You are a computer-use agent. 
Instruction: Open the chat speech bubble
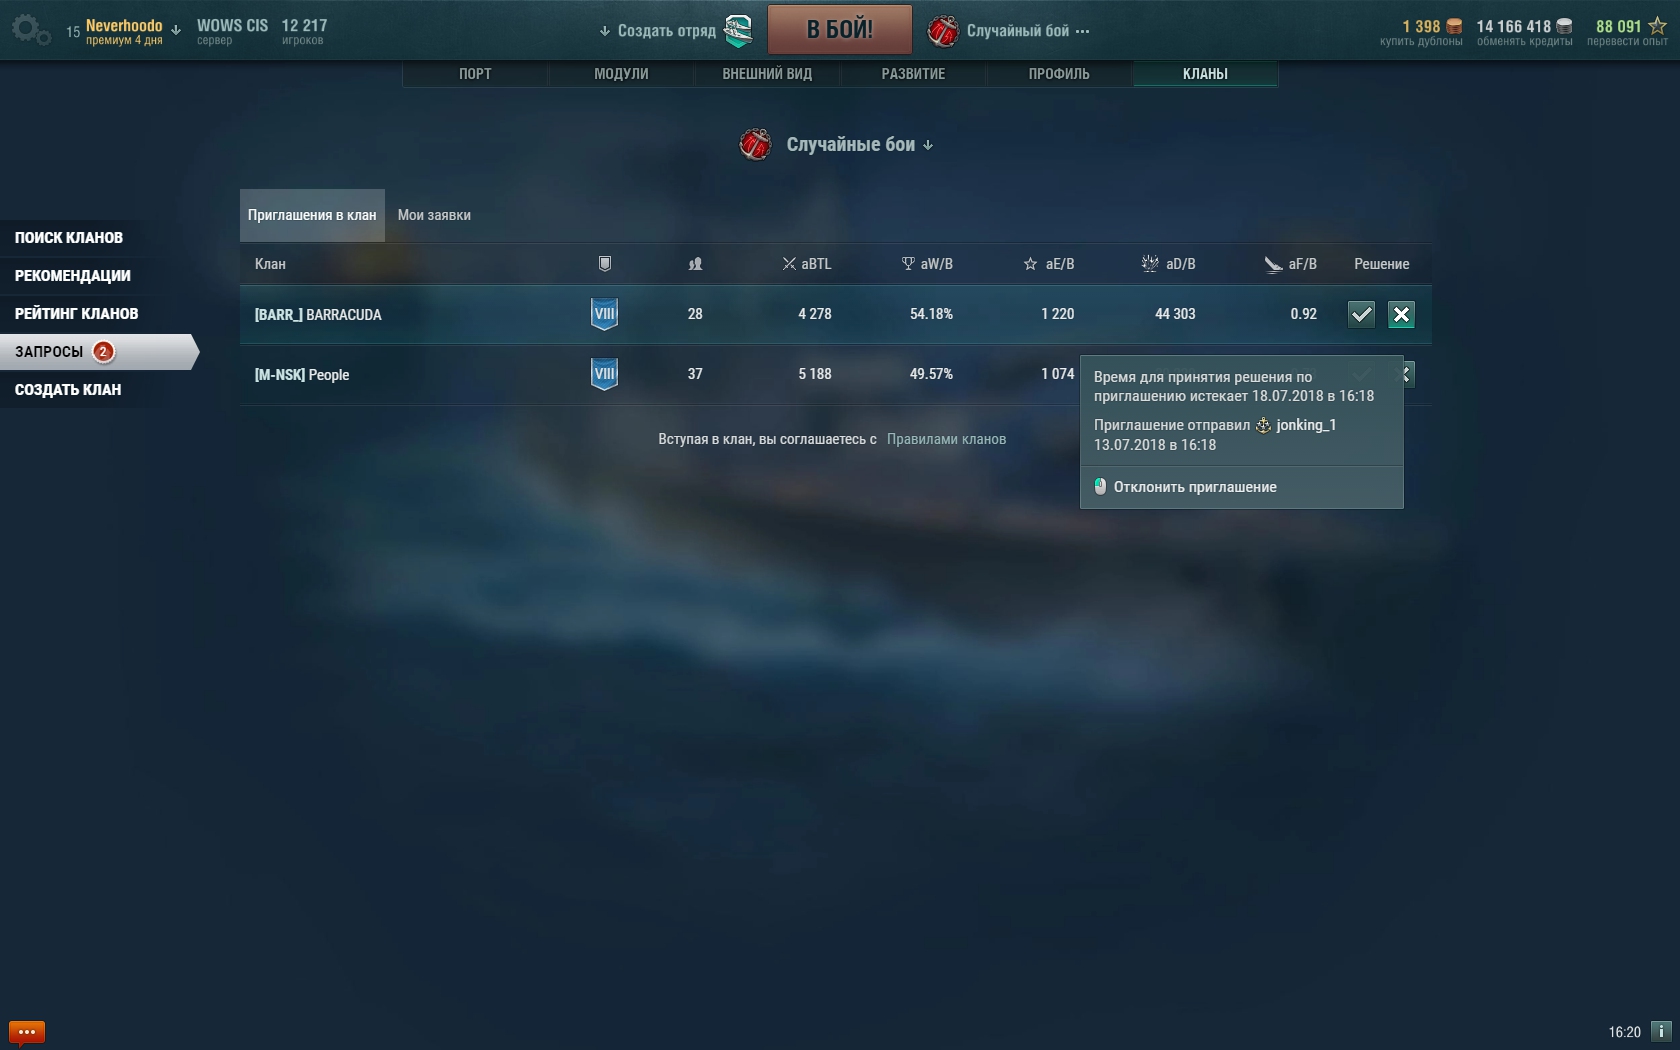(x=27, y=1031)
